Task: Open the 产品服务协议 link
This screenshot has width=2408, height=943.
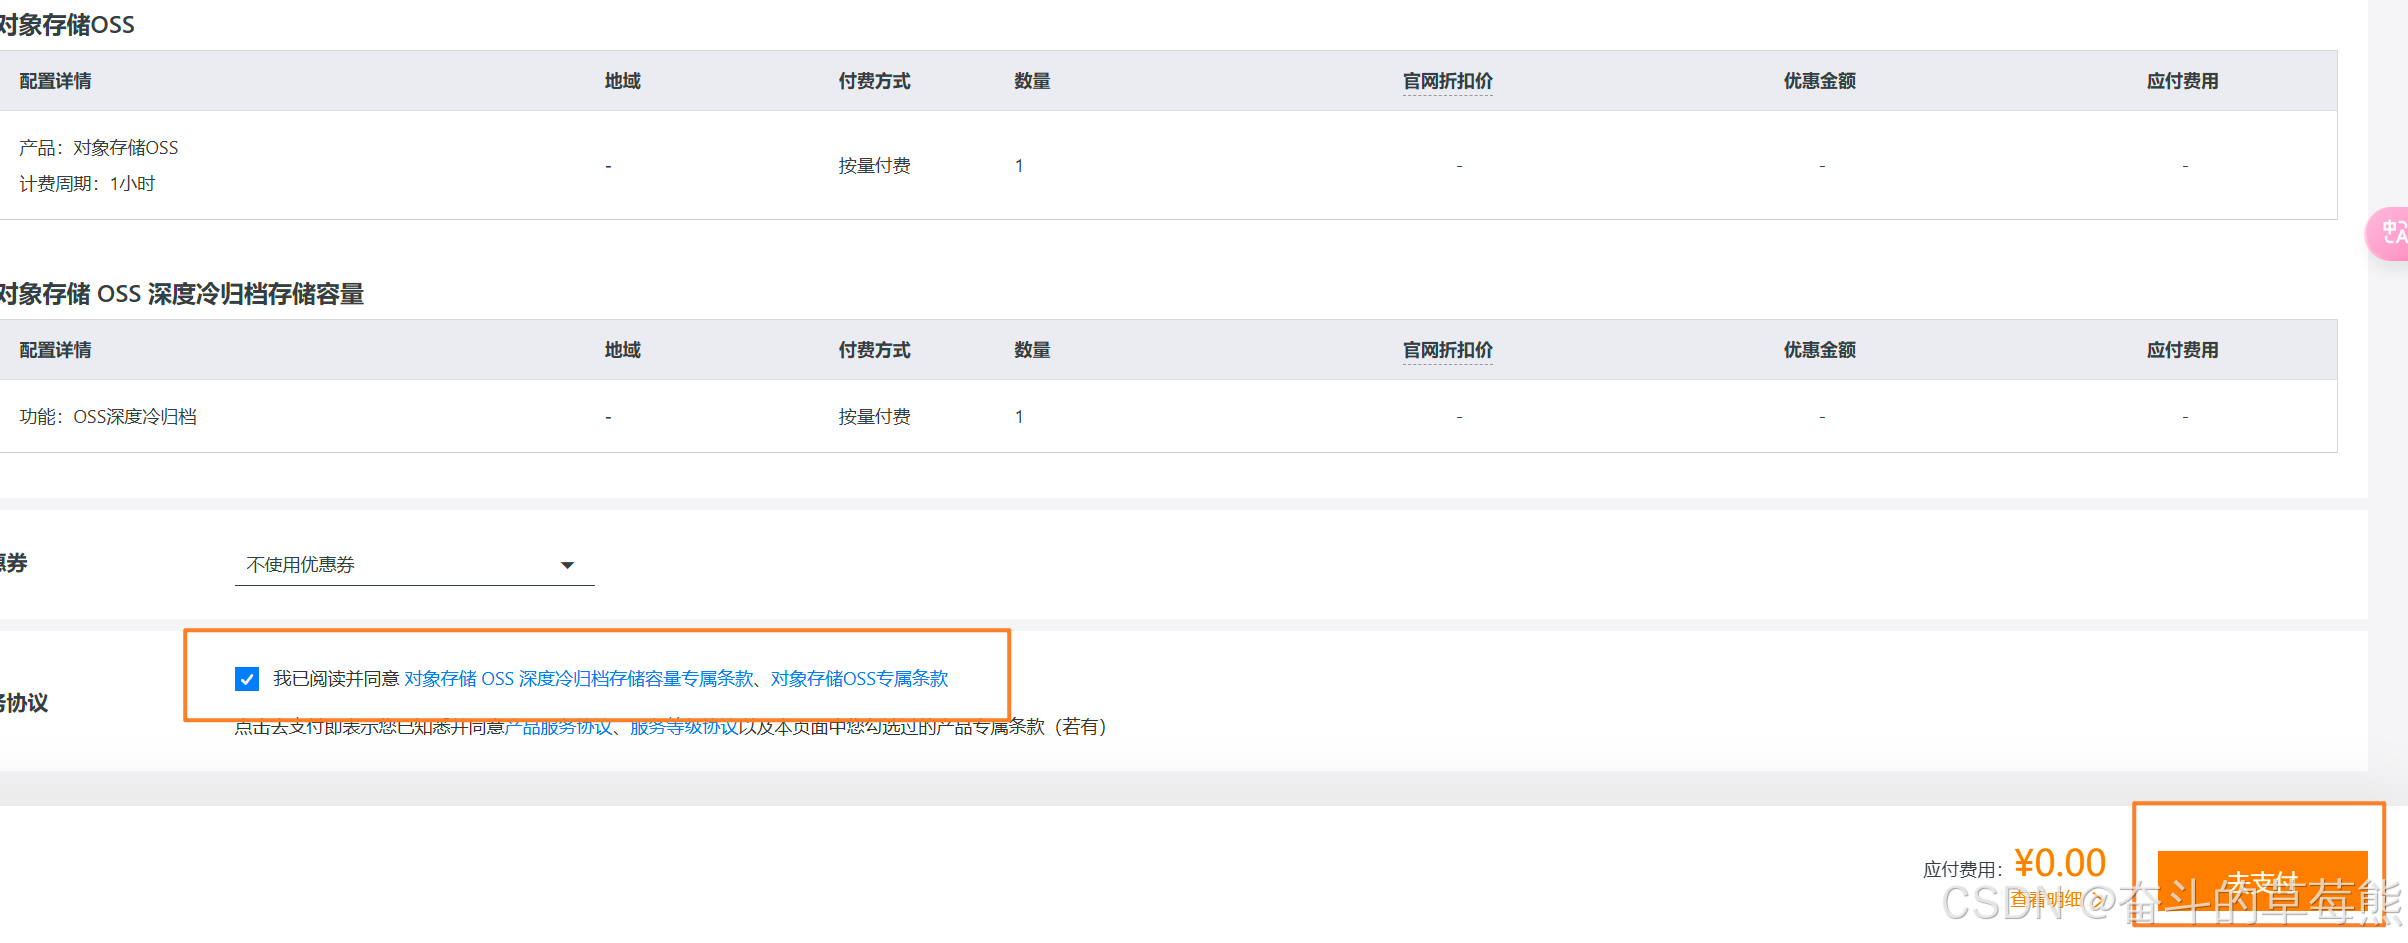Action: pyautogui.click(x=558, y=728)
